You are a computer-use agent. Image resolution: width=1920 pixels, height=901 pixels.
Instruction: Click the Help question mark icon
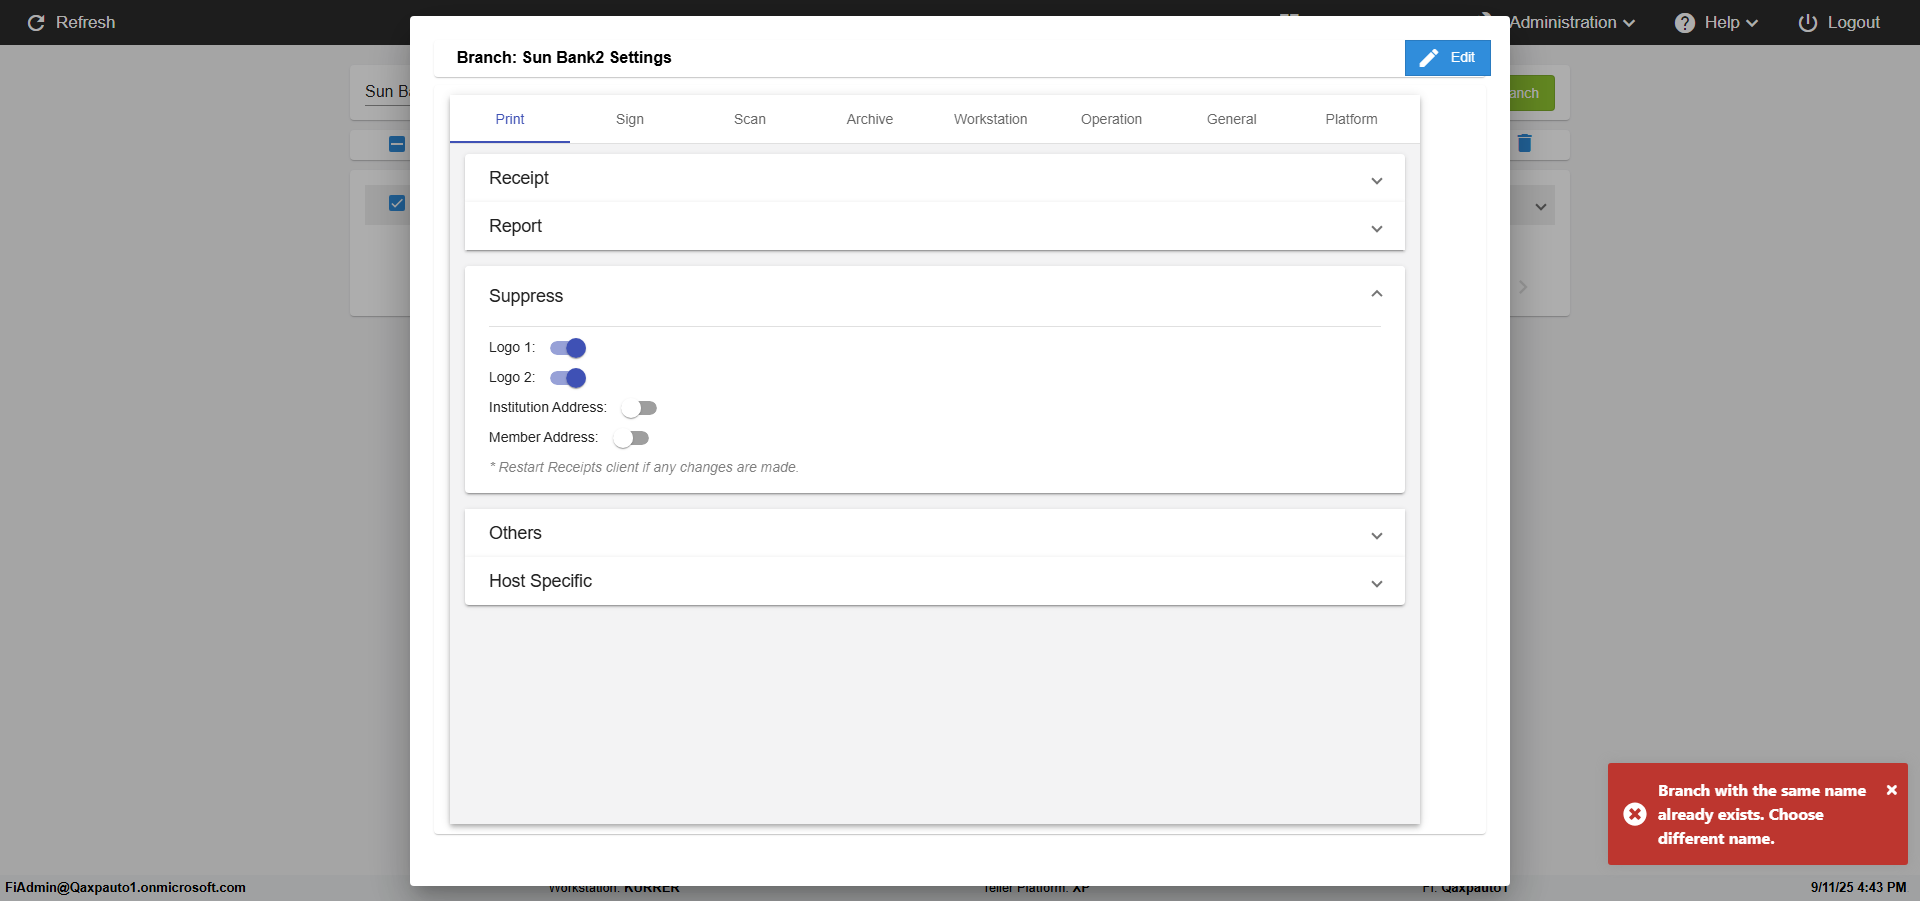(1685, 23)
